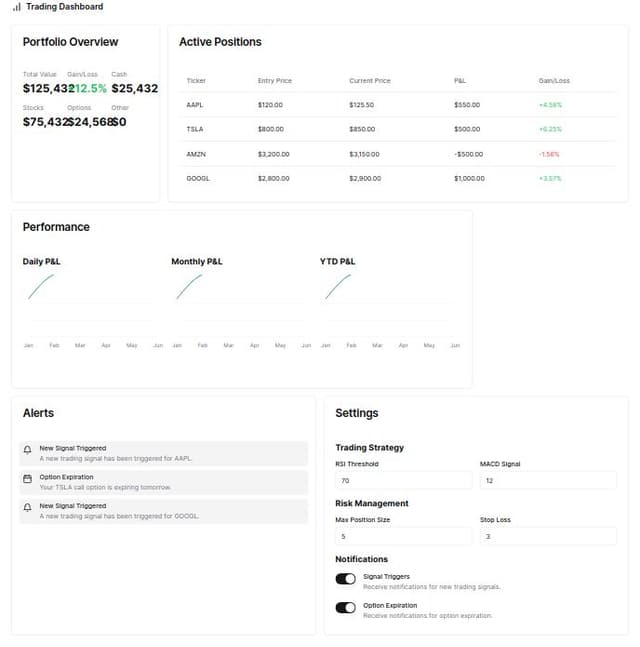This screenshot has height=647, width=640.
Task: Select the TSLA ticker row
Action: 398,129
